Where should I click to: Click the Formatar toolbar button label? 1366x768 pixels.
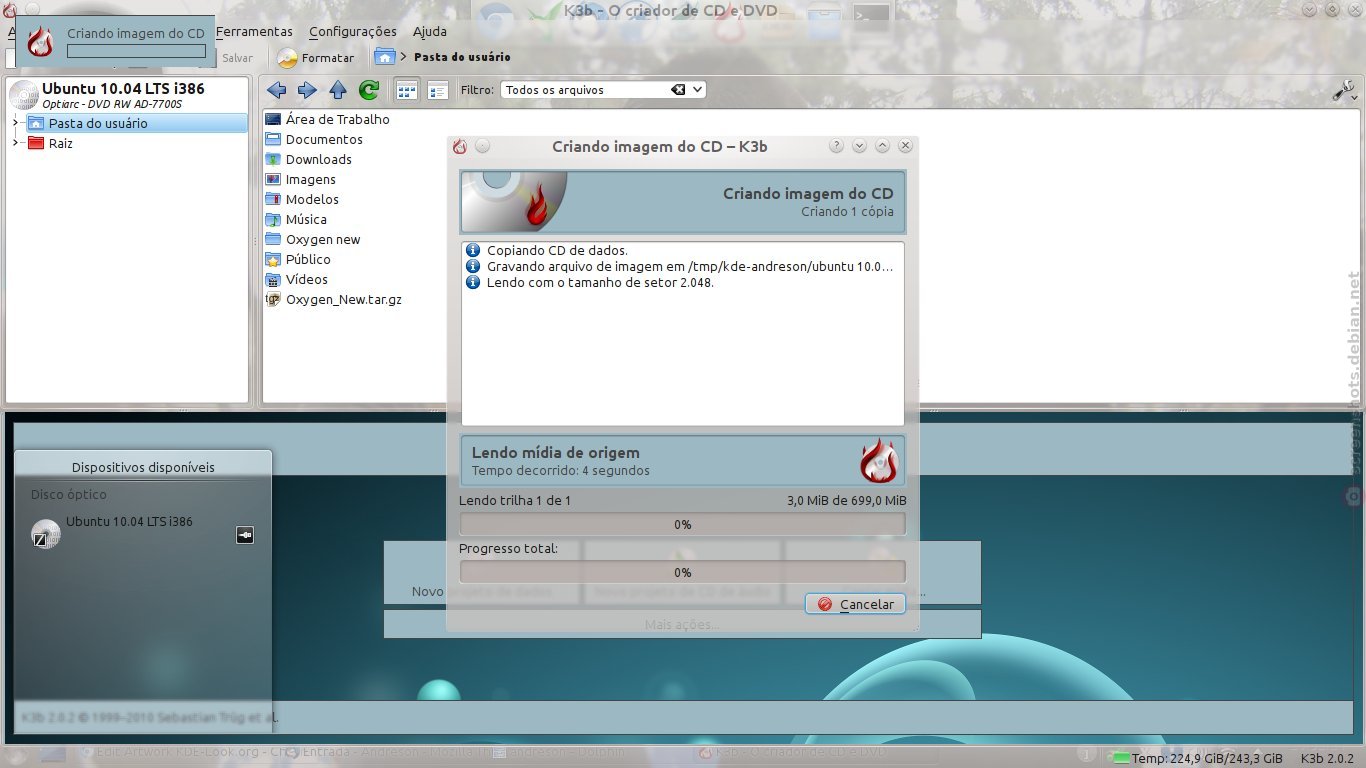click(328, 58)
